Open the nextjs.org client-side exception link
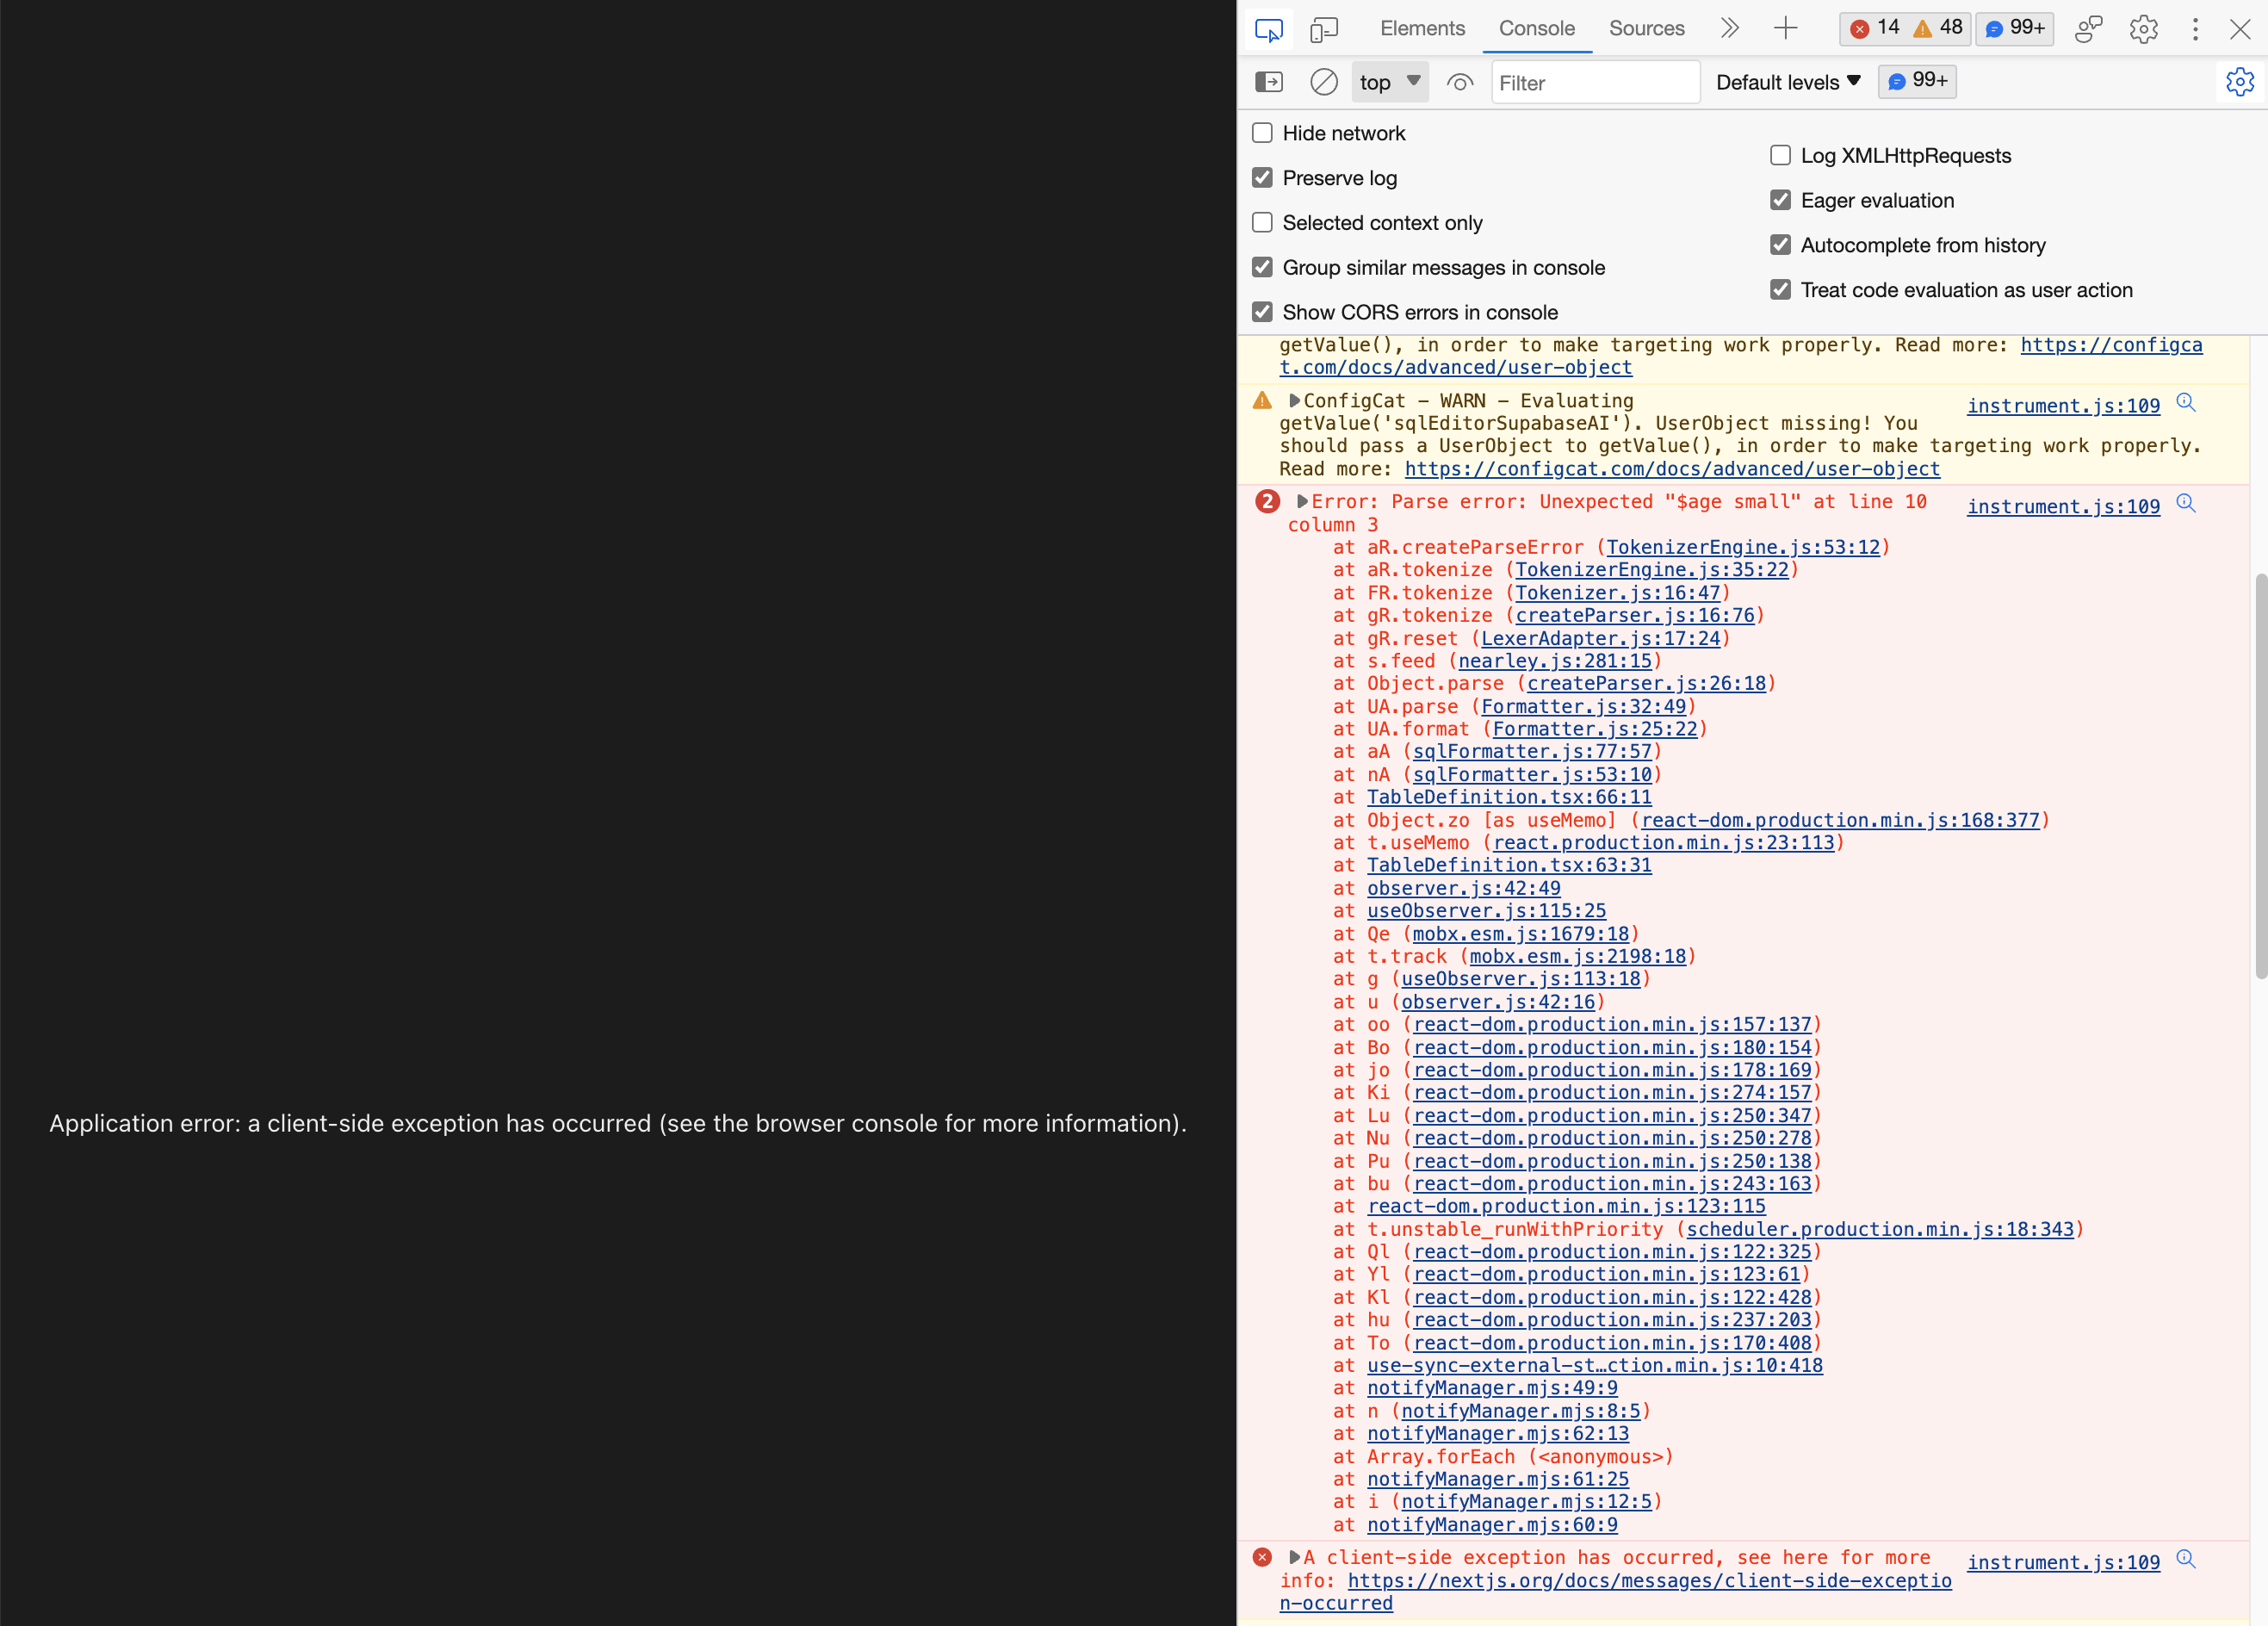 [x=1650, y=1580]
